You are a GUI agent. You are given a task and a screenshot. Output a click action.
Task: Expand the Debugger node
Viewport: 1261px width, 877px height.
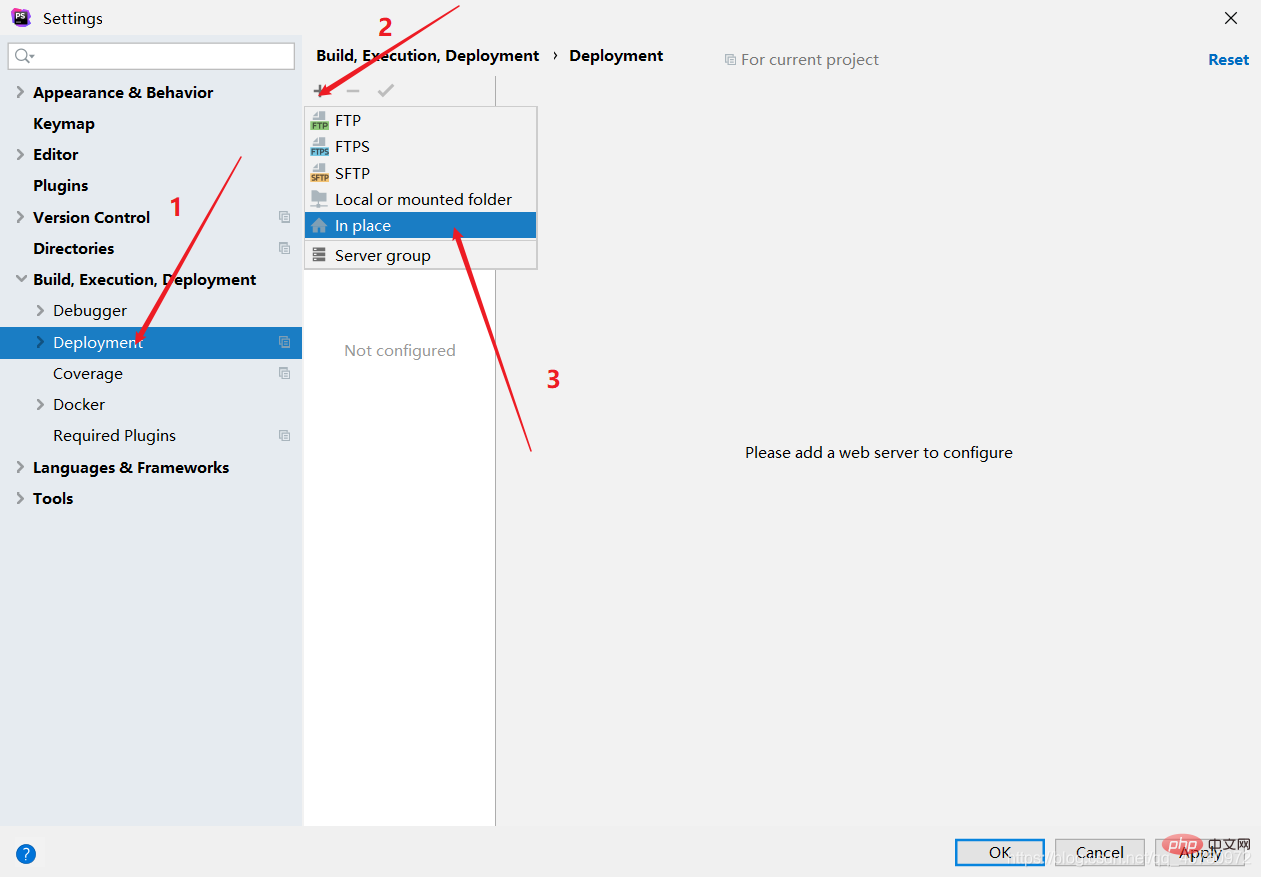pos(40,310)
